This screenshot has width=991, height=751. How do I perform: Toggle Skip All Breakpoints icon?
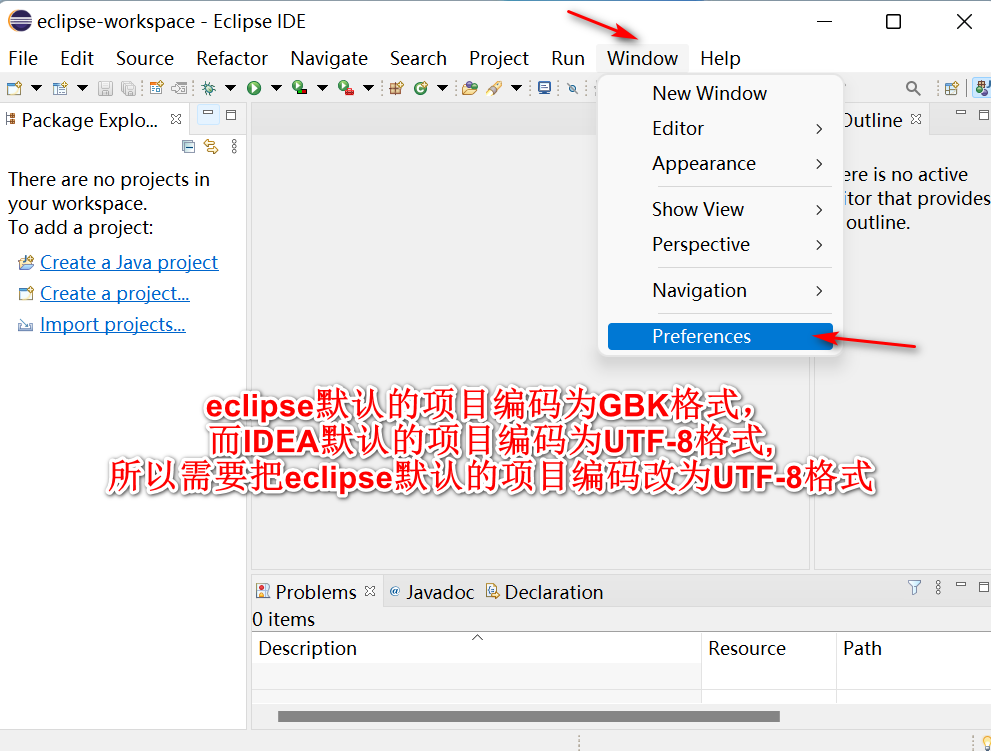(573, 89)
